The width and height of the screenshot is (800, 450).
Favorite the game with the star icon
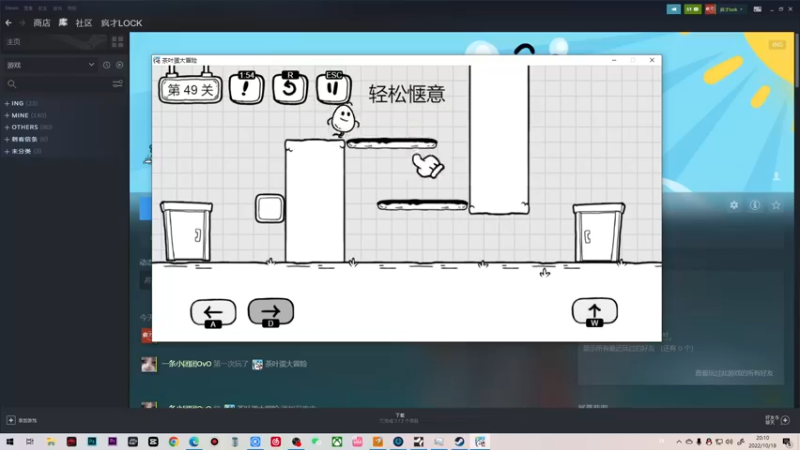tap(776, 205)
